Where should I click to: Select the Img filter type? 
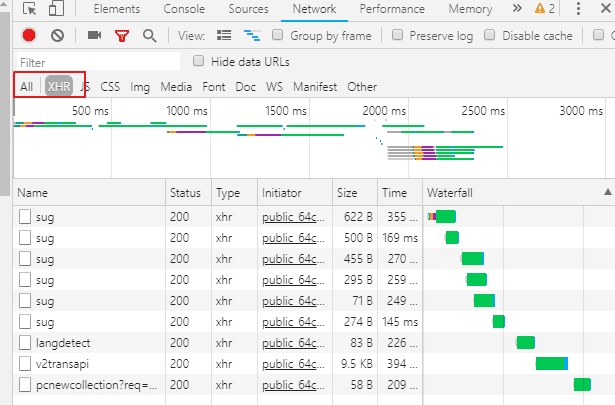pyautogui.click(x=140, y=87)
